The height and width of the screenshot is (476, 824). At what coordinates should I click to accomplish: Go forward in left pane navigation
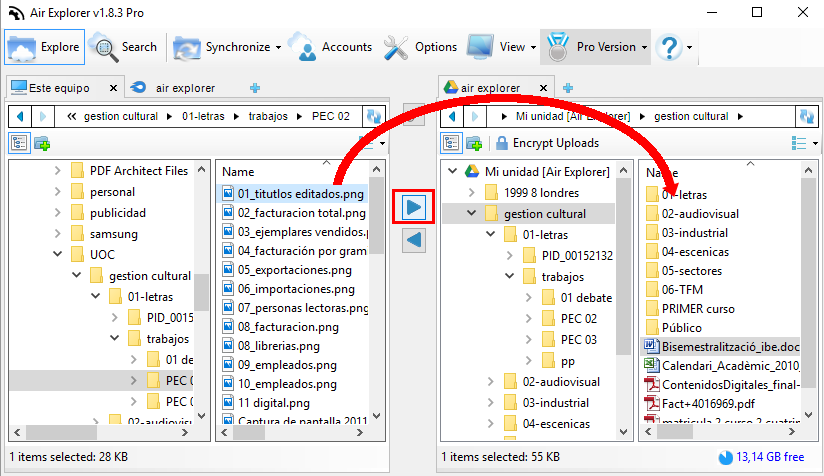click(x=43, y=116)
